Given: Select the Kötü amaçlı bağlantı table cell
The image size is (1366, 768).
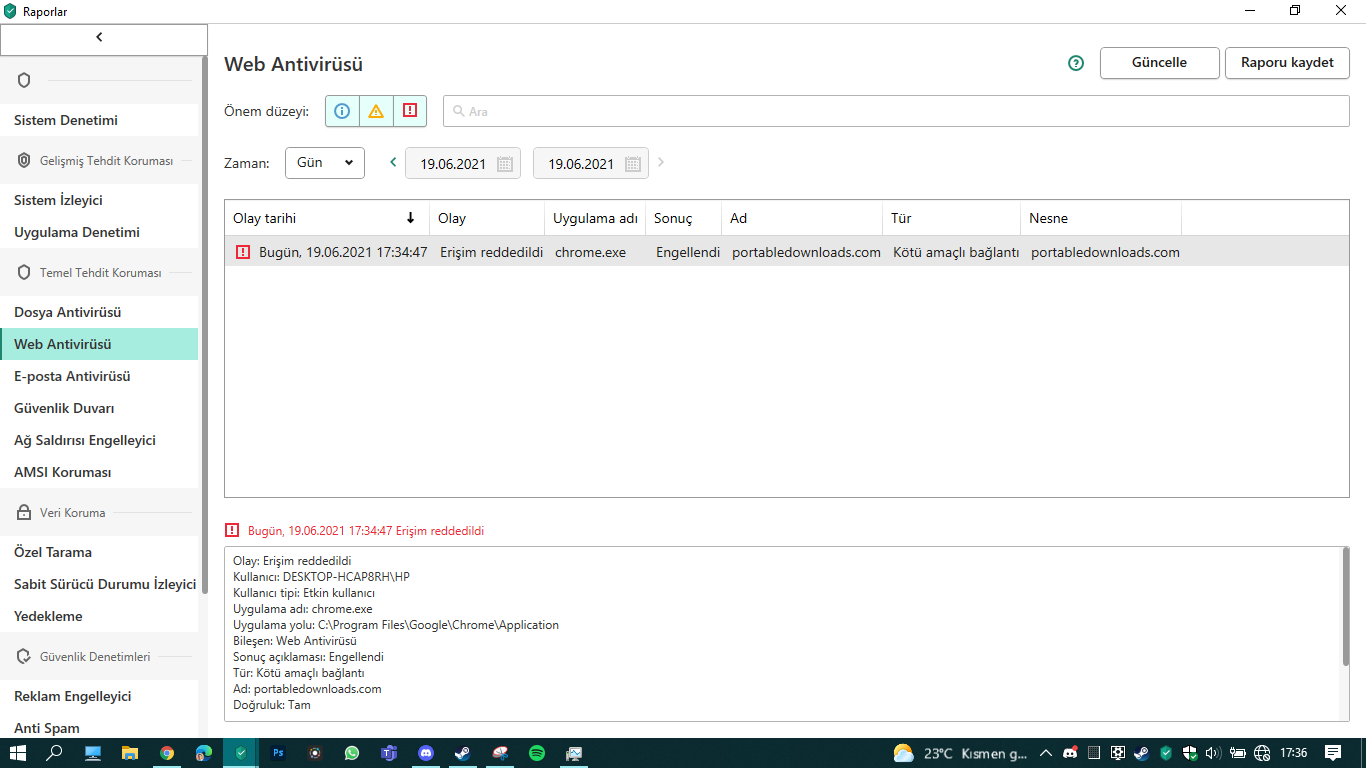Looking at the screenshot, I should 956,252.
